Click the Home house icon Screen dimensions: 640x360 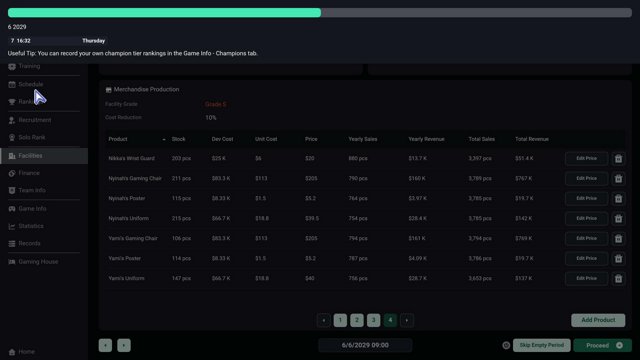tap(12, 352)
